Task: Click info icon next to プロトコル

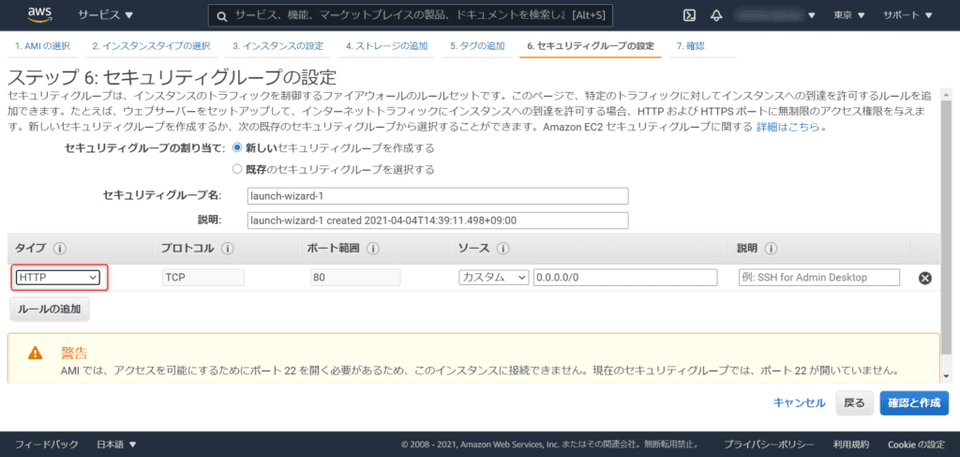Action: point(228,248)
